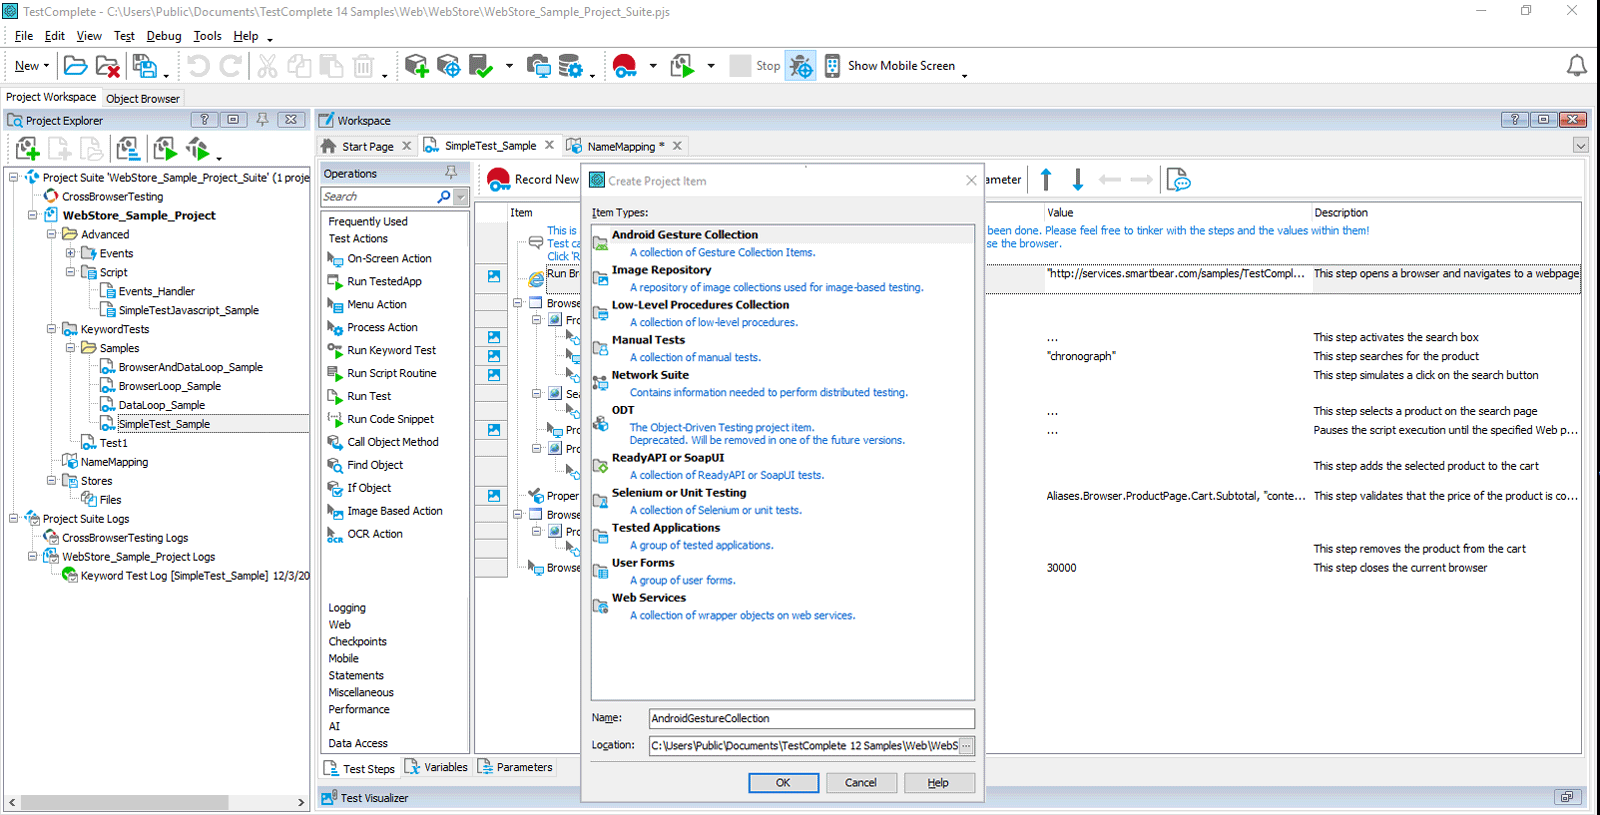The image size is (1600, 815).
Task: Click the Name input field
Action: (811, 718)
